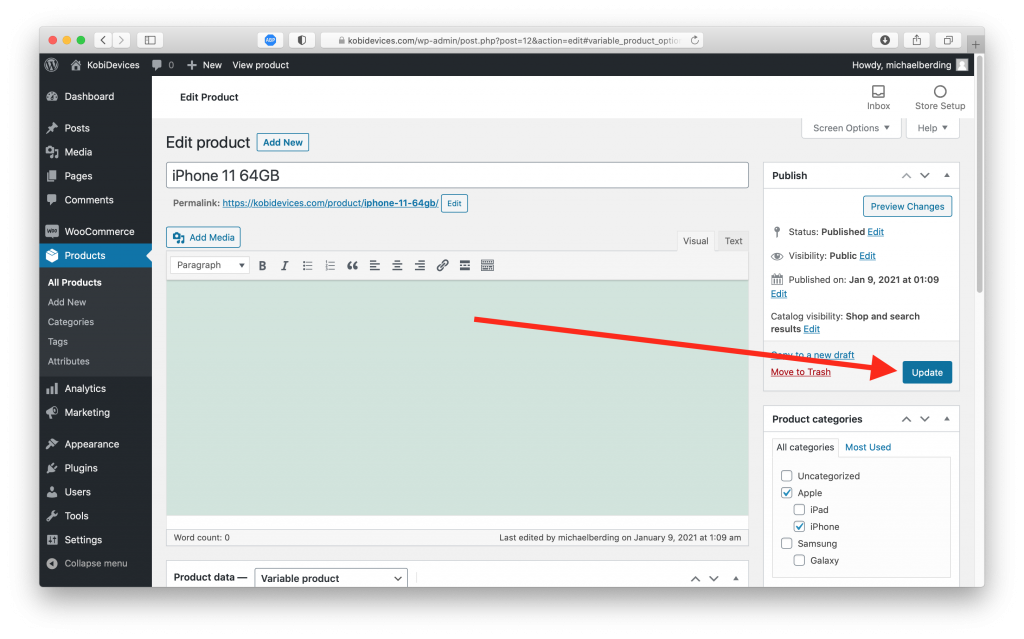The image size is (1024, 639).
Task: Show Safari sidebar
Action: click(150, 41)
